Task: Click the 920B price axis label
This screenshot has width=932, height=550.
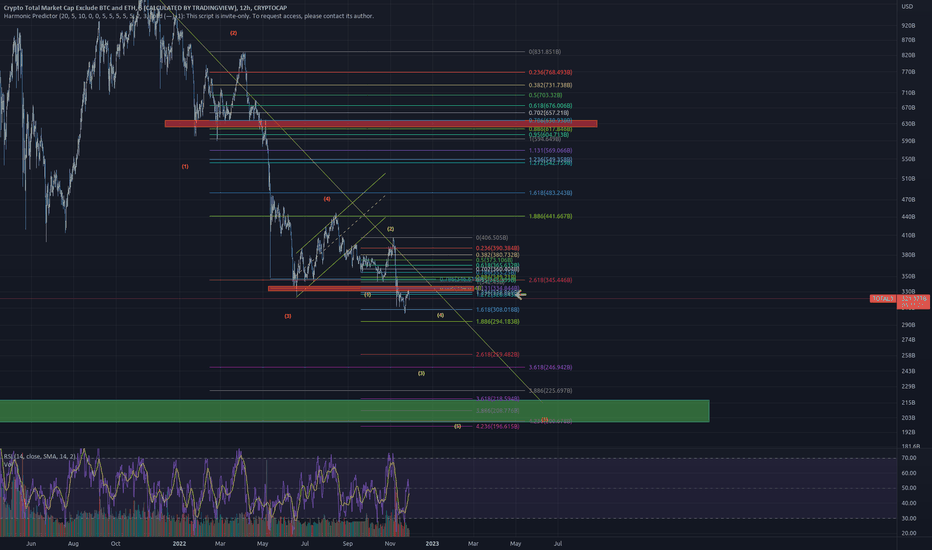Action: (908, 26)
